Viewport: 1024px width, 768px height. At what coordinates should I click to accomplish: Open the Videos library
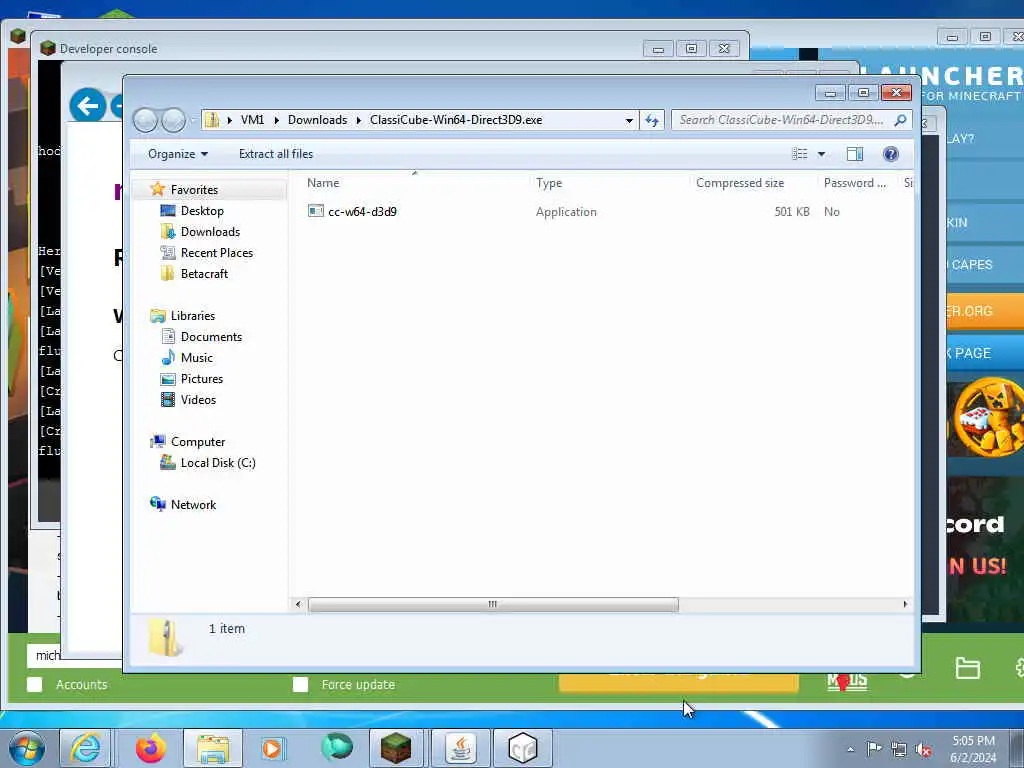198,400
